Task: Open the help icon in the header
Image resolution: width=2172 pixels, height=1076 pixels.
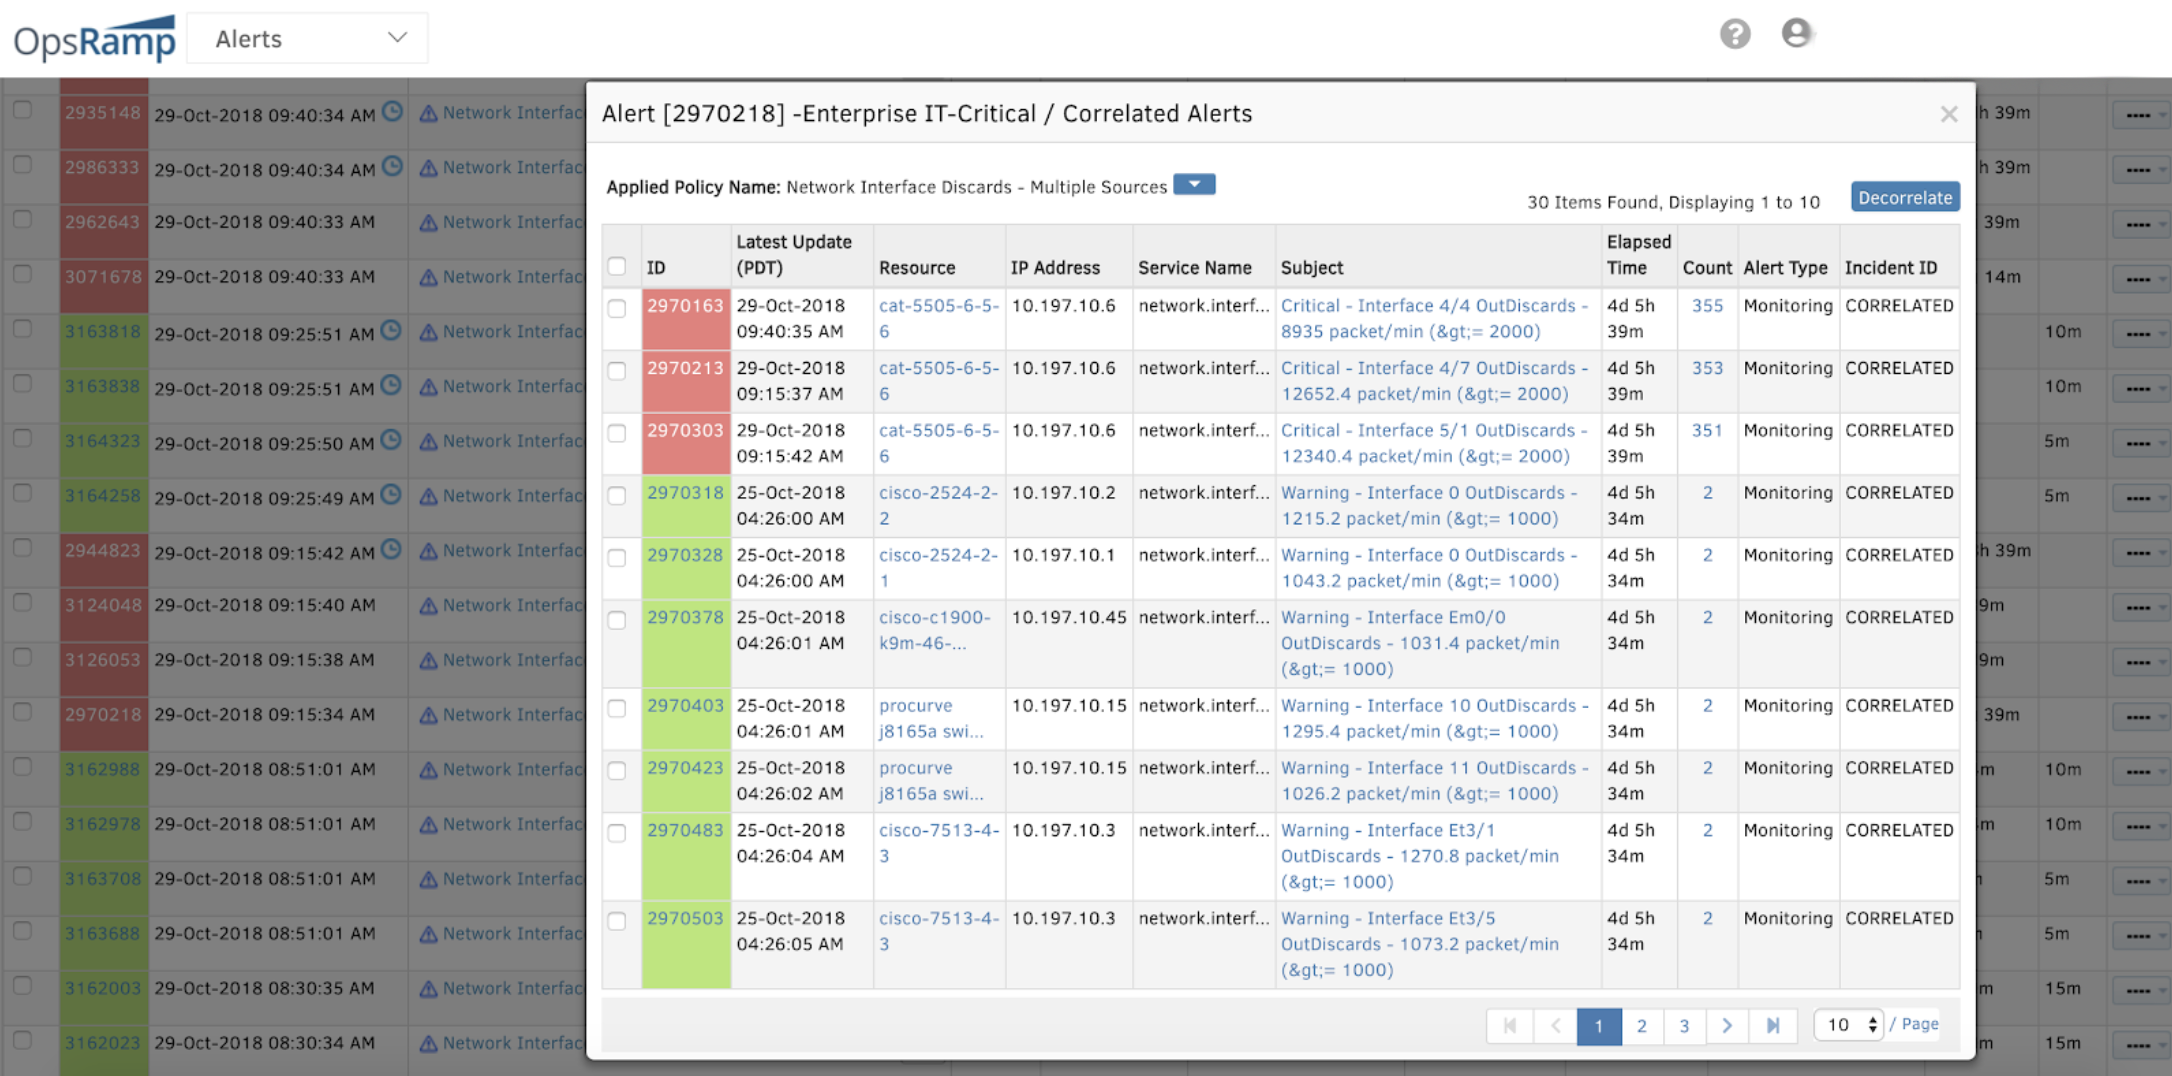Action: 1735,33
